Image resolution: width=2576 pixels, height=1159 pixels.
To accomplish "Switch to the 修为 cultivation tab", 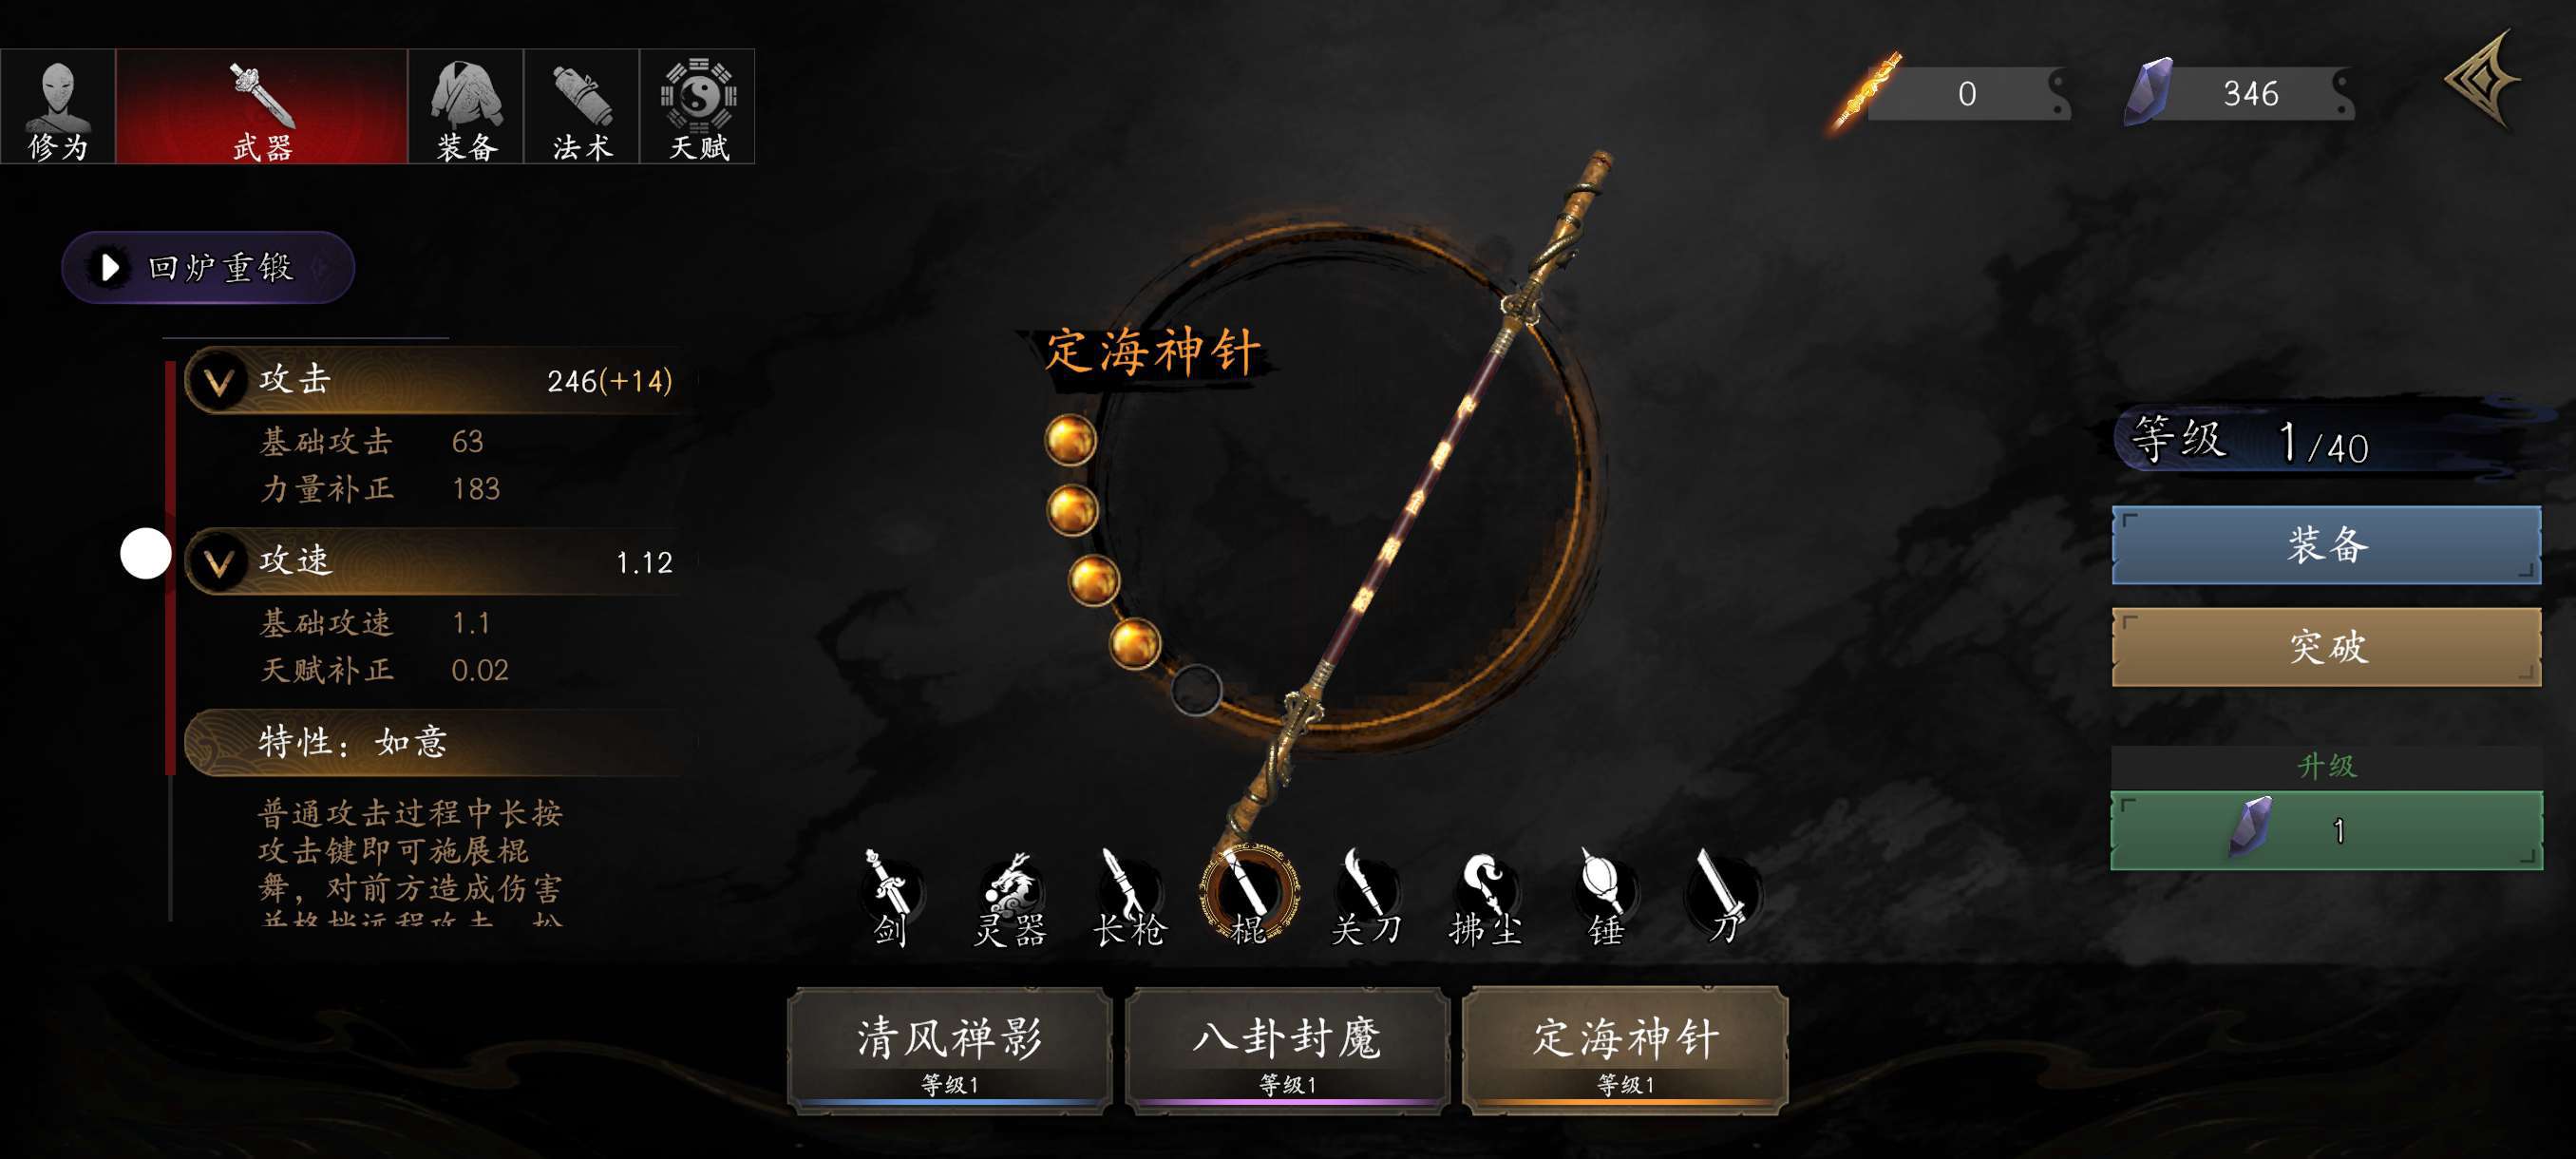I will tap(58, 107).
